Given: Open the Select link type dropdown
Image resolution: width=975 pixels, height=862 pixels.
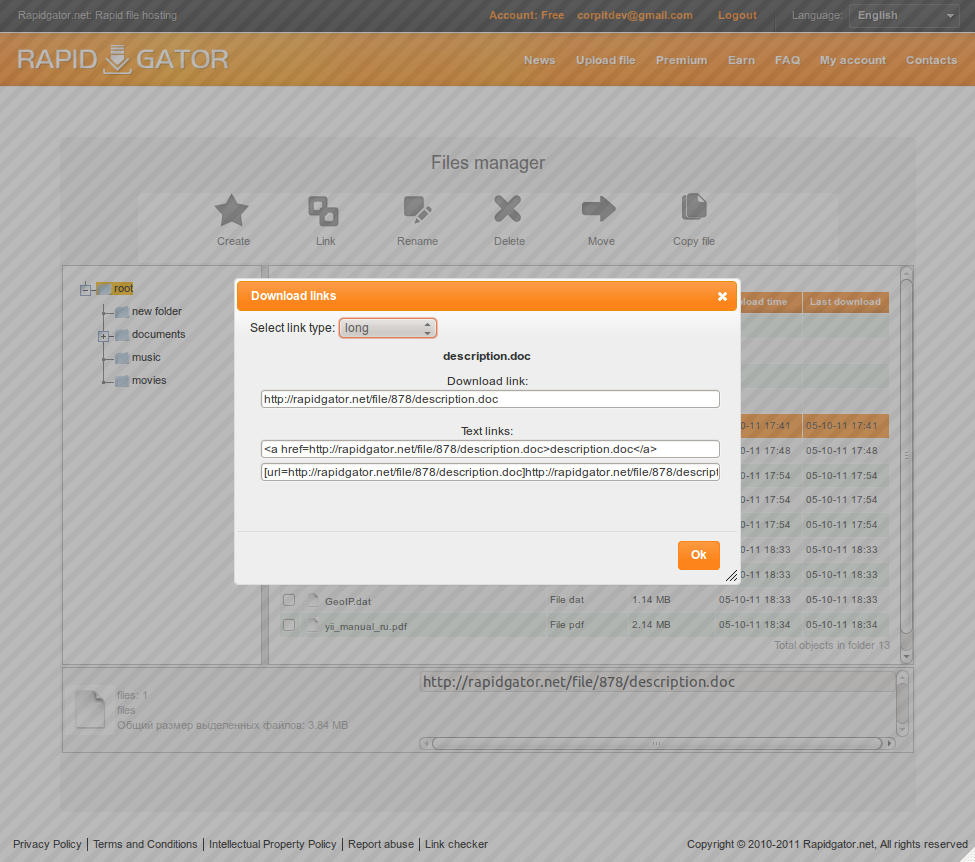Looking at the screenshot, I should (x=387, y=328).
